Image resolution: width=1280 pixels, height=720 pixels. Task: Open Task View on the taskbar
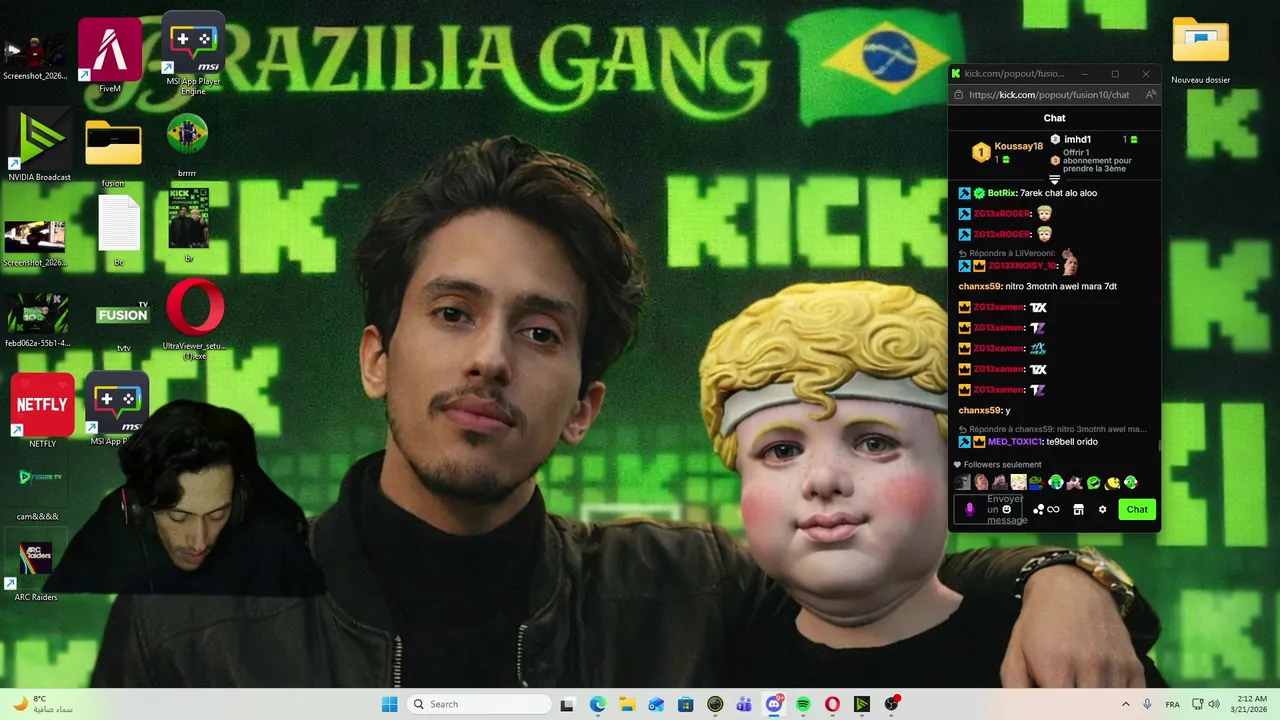point(567,704)
